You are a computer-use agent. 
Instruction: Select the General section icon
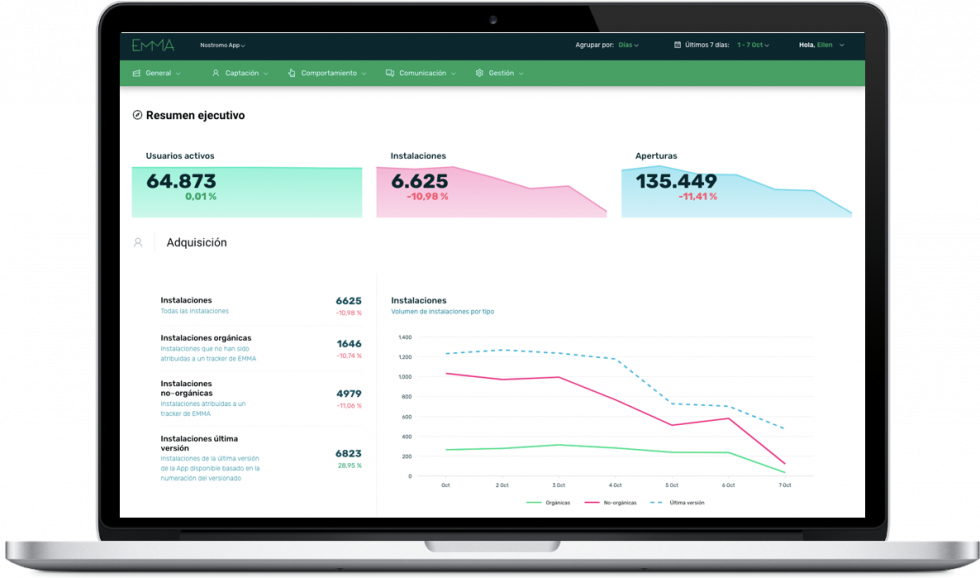[x=137, y=72]
